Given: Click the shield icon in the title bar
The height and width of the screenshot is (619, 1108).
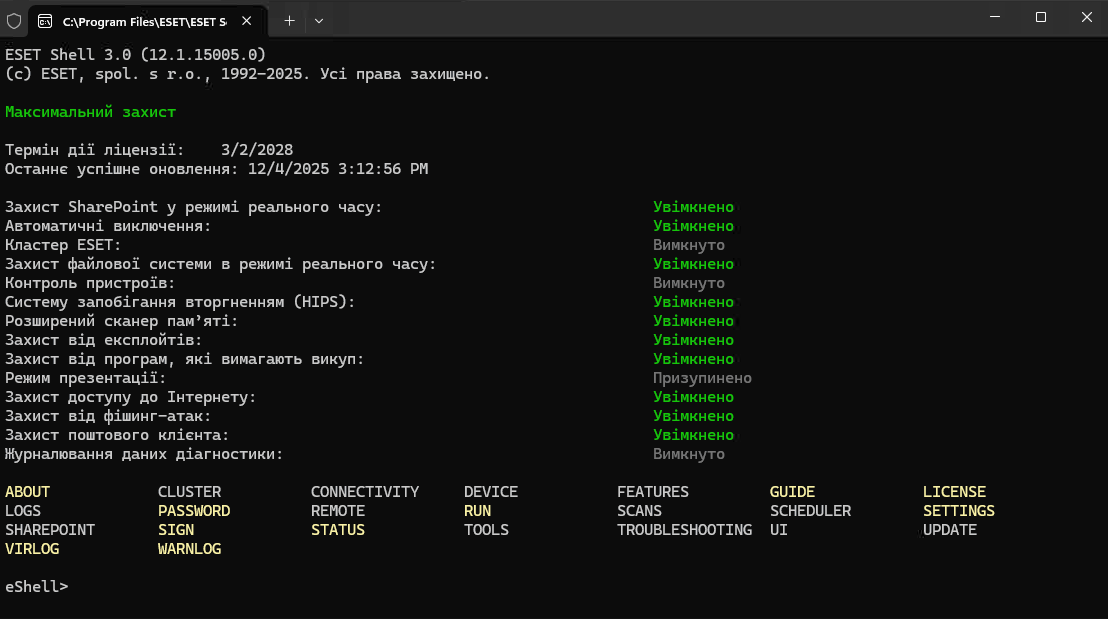Looking at the screenshot, I should pos(14,19).
